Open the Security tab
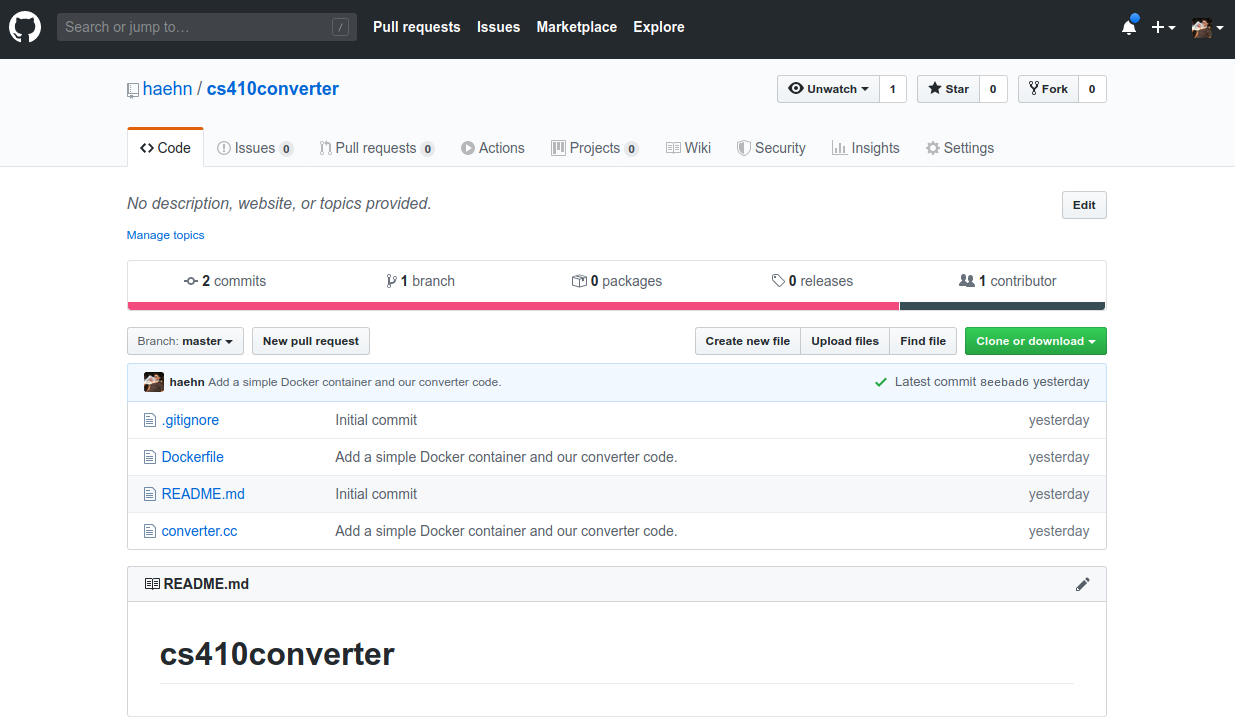The height and width of the screenshot is (724, 1235). (771, 148)
